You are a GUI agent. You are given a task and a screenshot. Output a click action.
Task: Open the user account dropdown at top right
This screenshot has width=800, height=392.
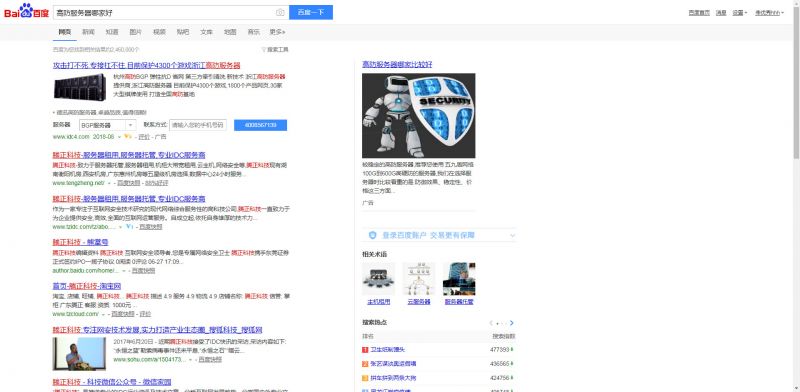click(769, 13)
